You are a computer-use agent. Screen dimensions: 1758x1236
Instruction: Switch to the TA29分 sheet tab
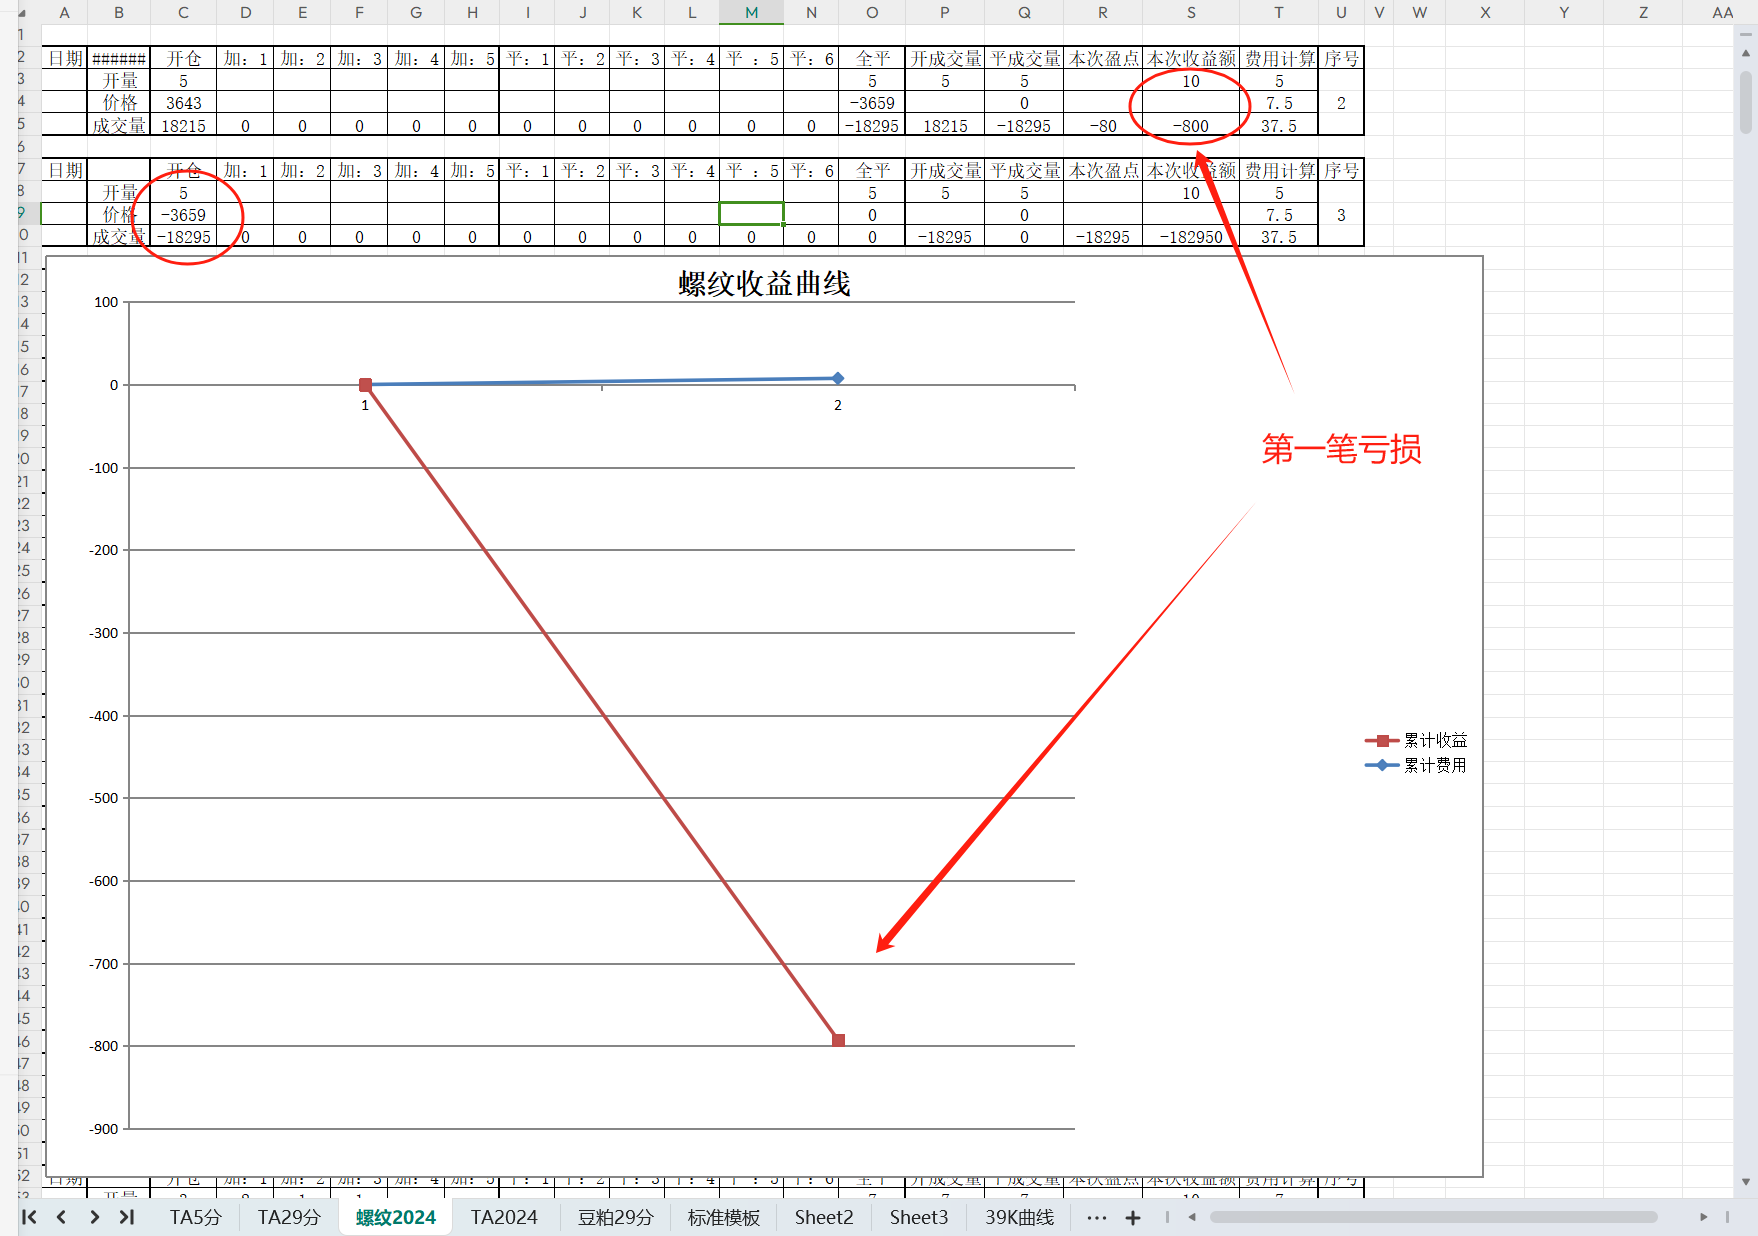pyautogui.click(x=289, y=1217)
